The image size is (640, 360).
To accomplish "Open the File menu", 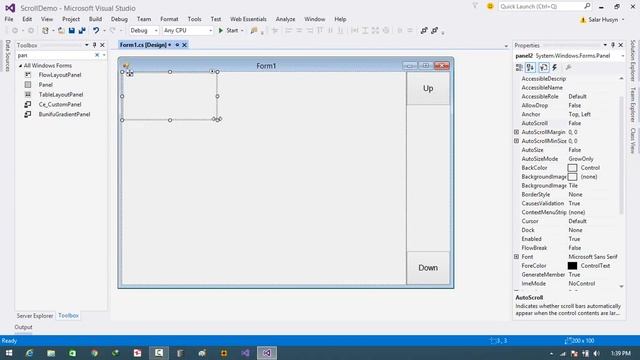I will click(9, 19).
